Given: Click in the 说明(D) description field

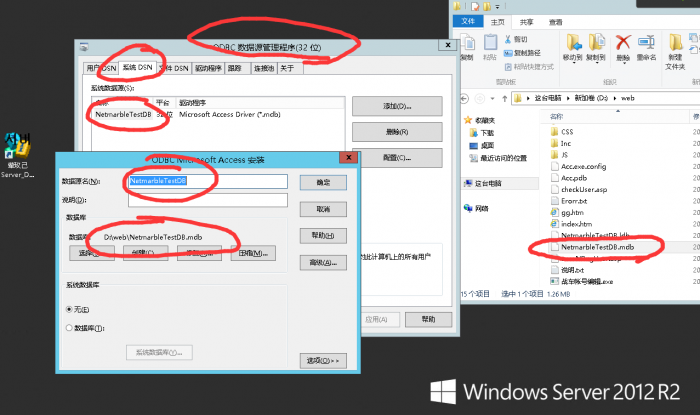Looking at the screenshot, I should pos(208,201).
